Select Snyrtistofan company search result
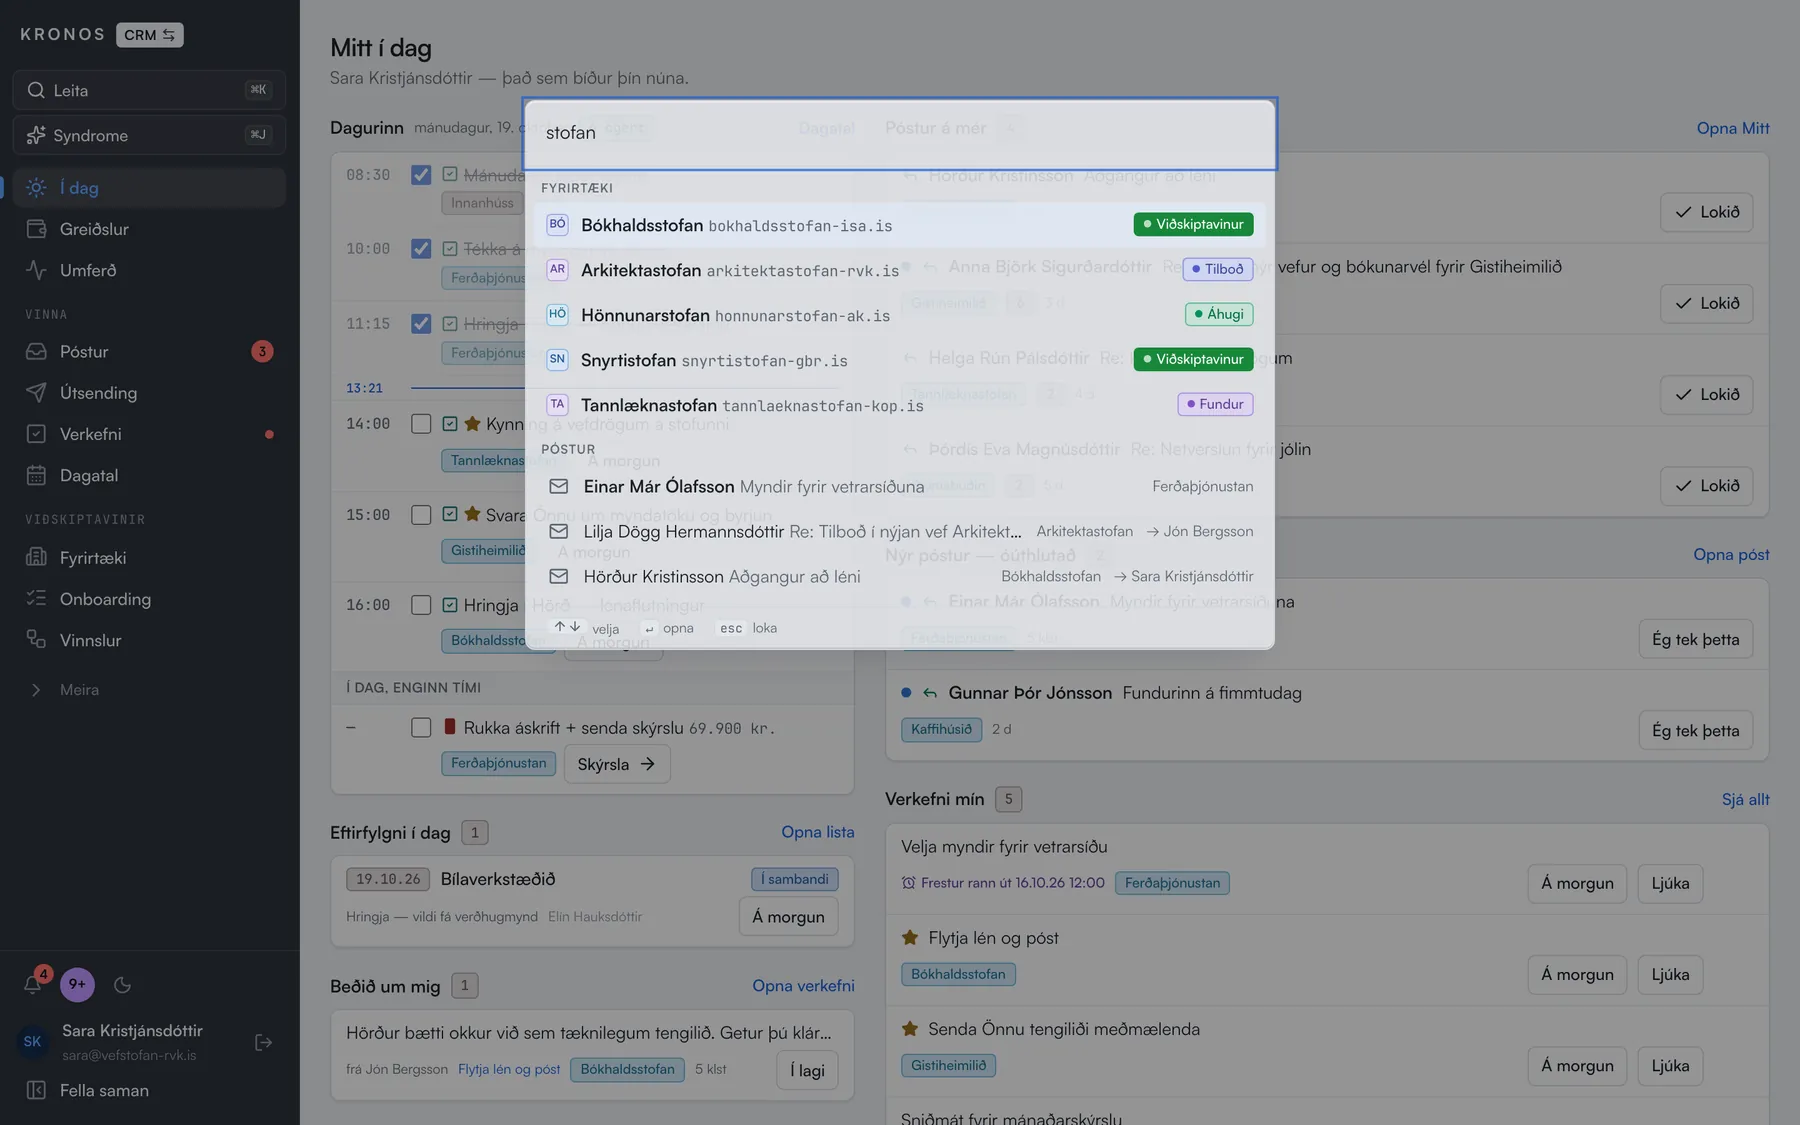The width and height of the screenshot is (1800, 1125). point(899,360)
